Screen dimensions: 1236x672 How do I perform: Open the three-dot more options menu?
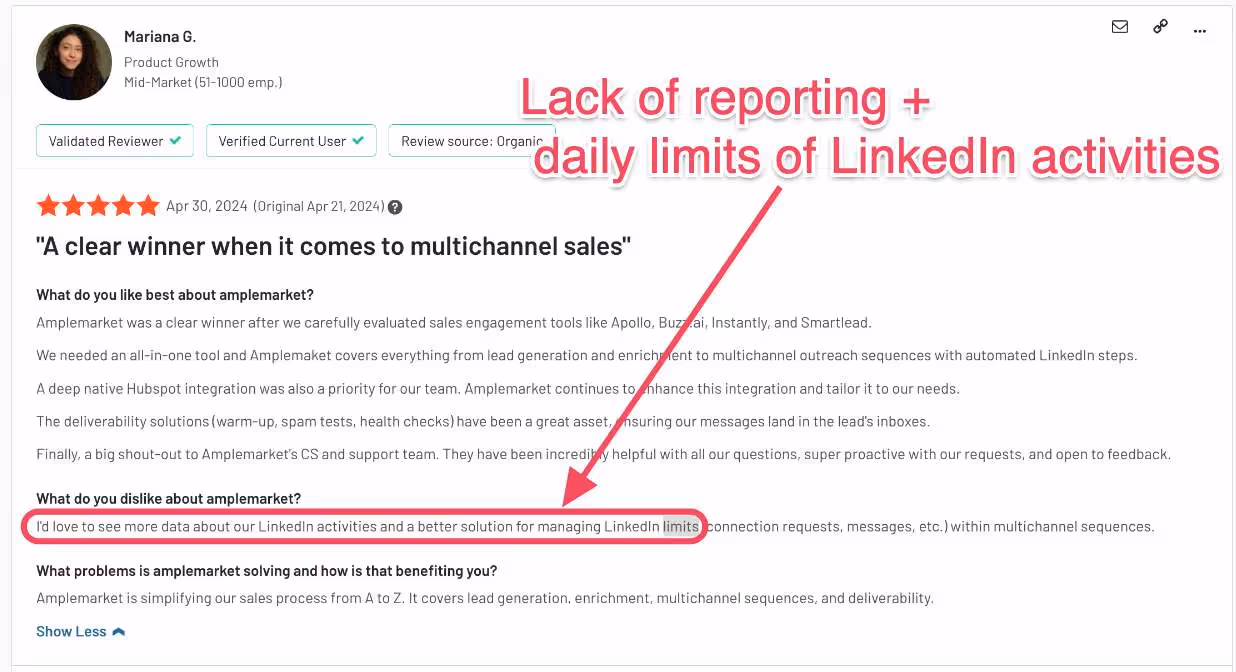(x=1199, y=31)
